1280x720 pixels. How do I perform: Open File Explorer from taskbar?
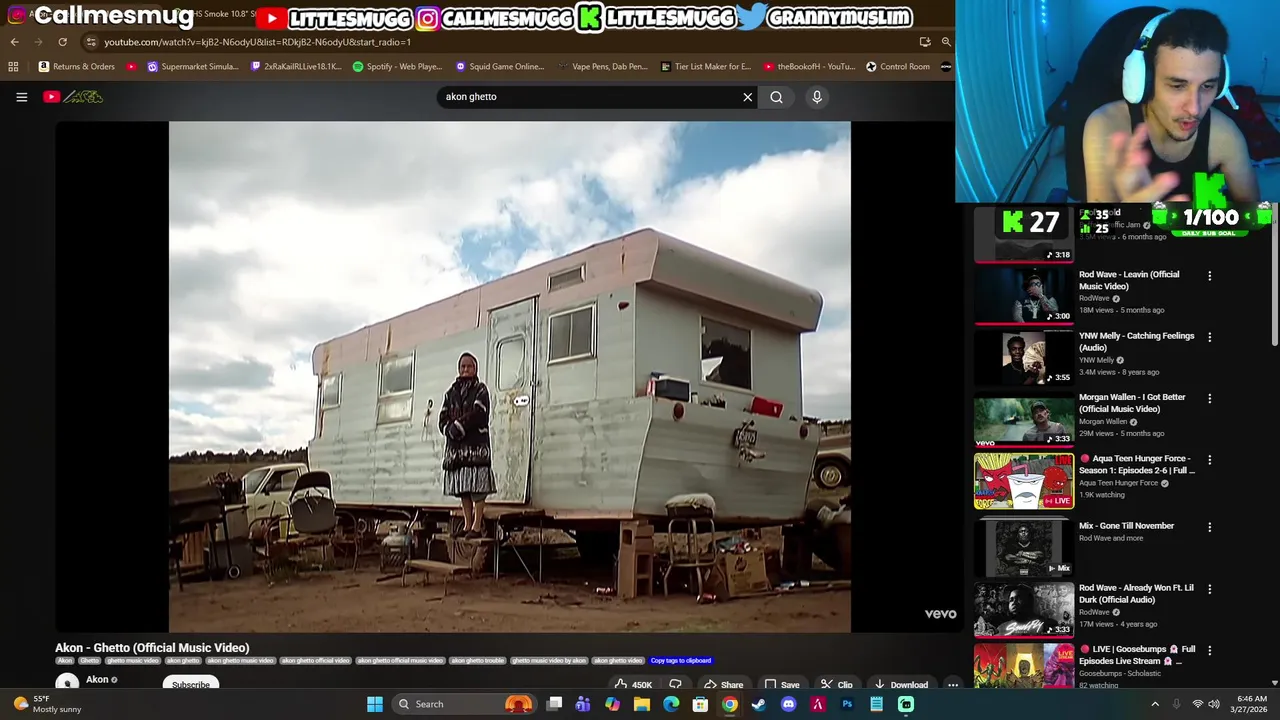(x=641, y=704)
